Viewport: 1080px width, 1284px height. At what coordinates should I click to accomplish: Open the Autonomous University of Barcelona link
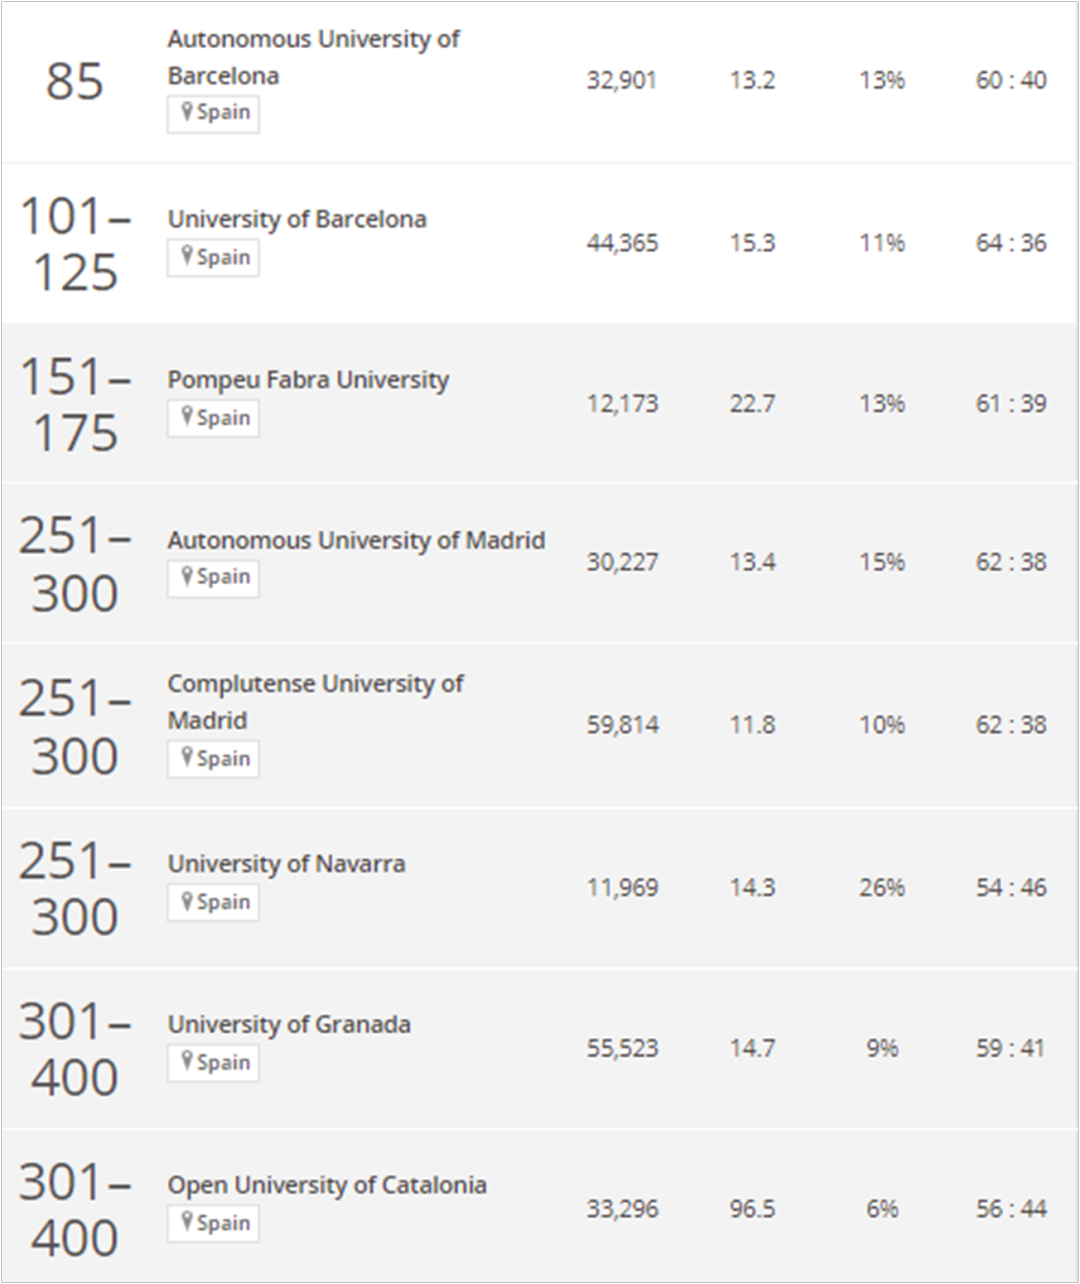click(313, 57)
